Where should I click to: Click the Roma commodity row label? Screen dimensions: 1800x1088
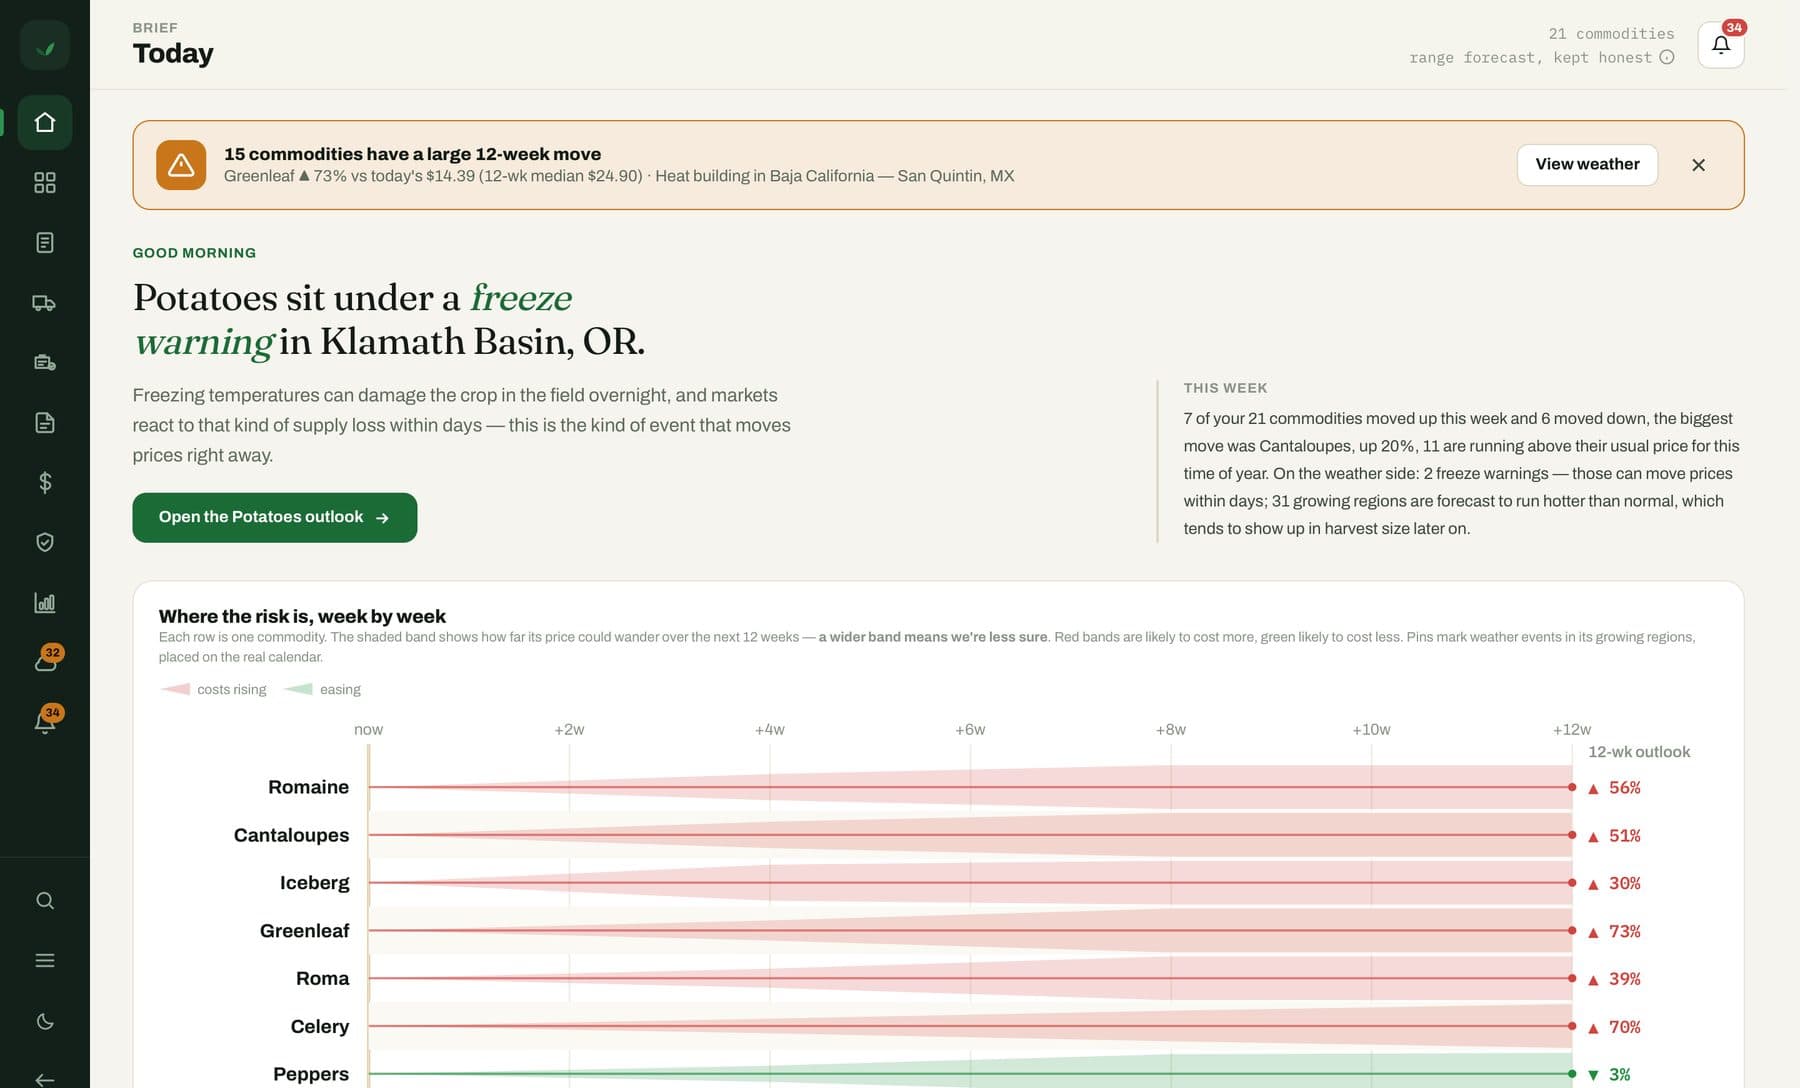322,978
